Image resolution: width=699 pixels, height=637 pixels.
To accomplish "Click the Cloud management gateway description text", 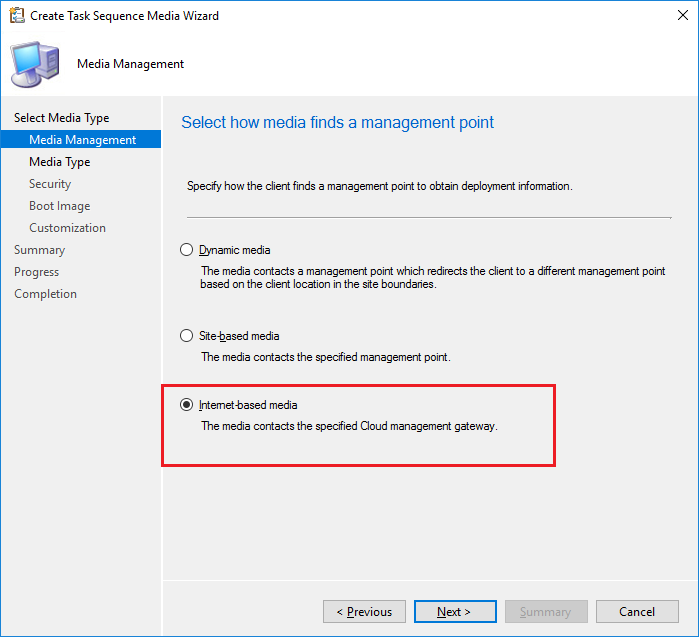I will 349,426.
